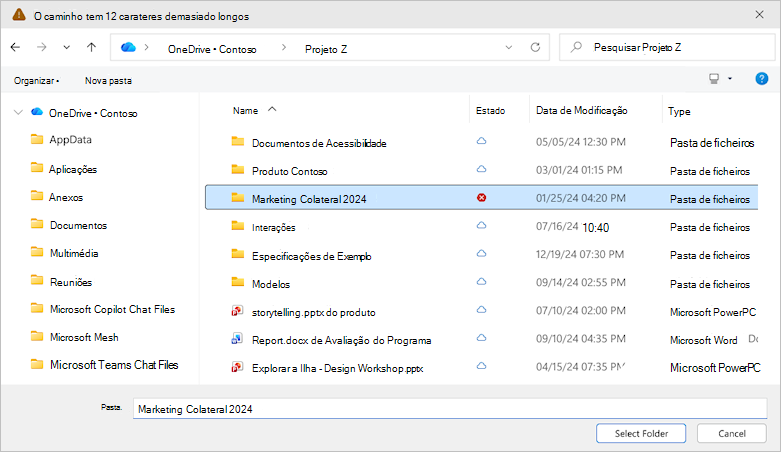Select Projeto Z breadcrumb
The height and width of the screenshot is (452, 781).
point(326,49)
